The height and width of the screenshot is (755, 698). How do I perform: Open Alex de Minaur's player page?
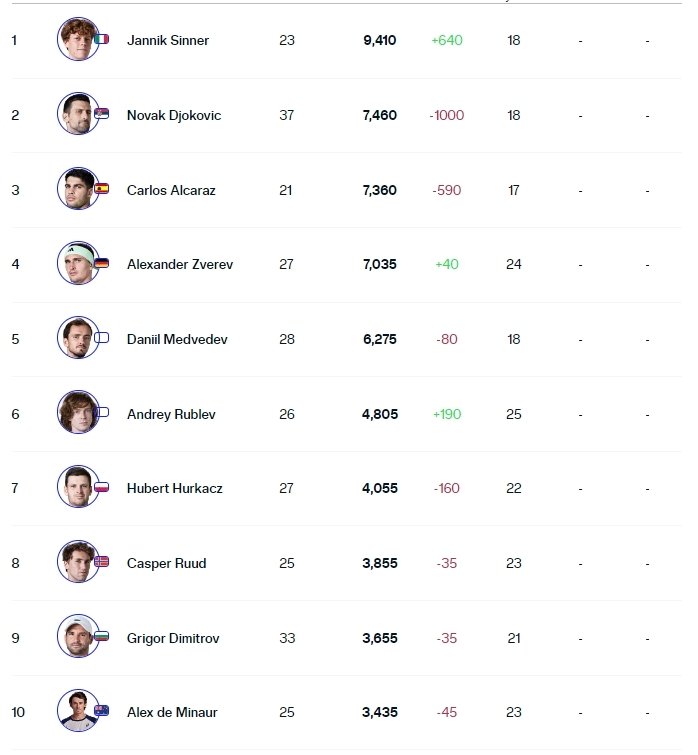pos(172,713)
